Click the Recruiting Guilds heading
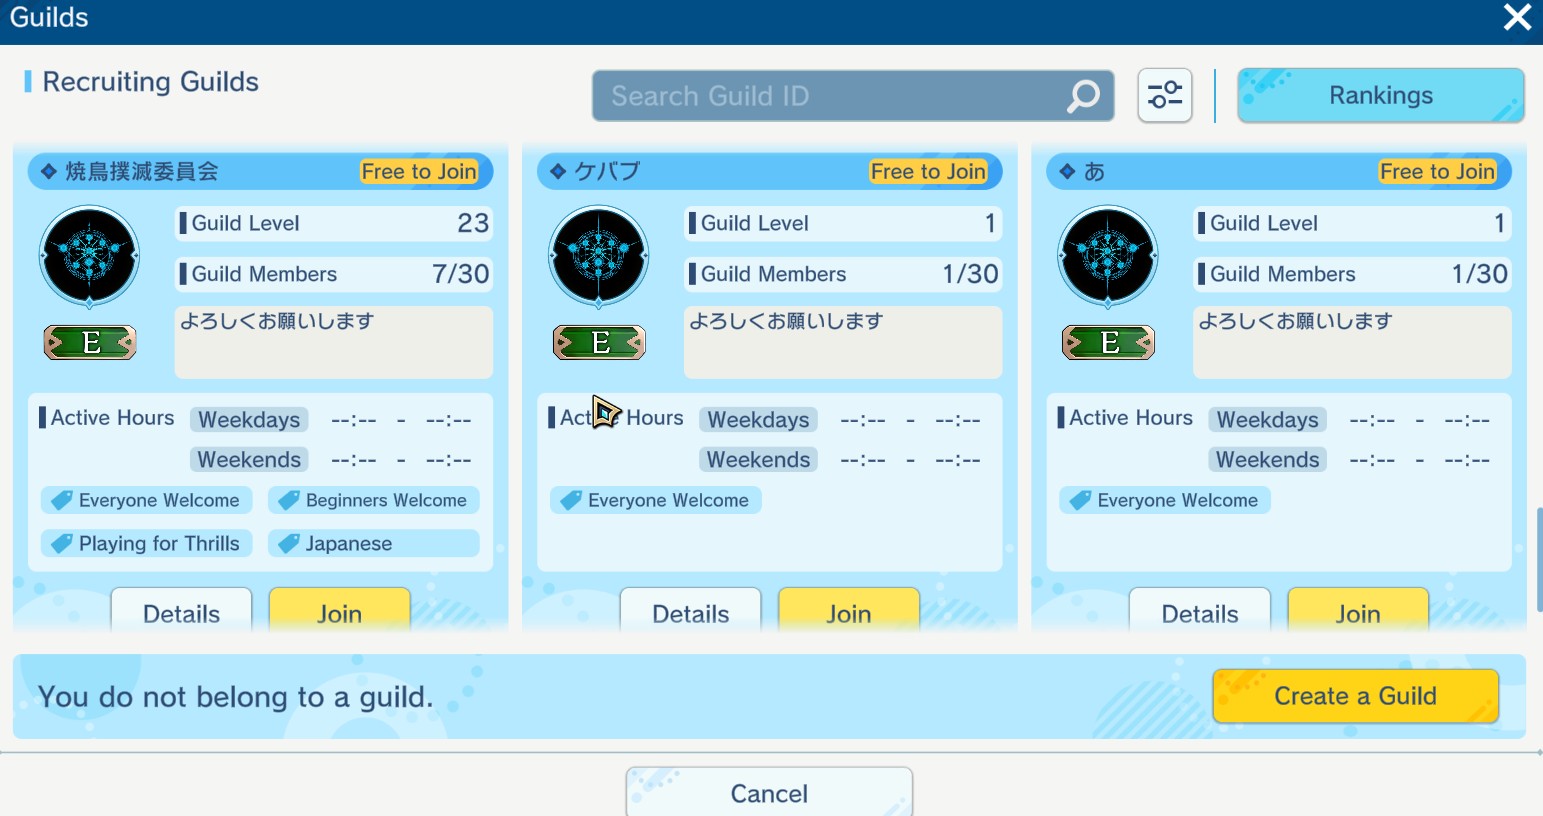The image size is (1543, 816). (150, 82)
